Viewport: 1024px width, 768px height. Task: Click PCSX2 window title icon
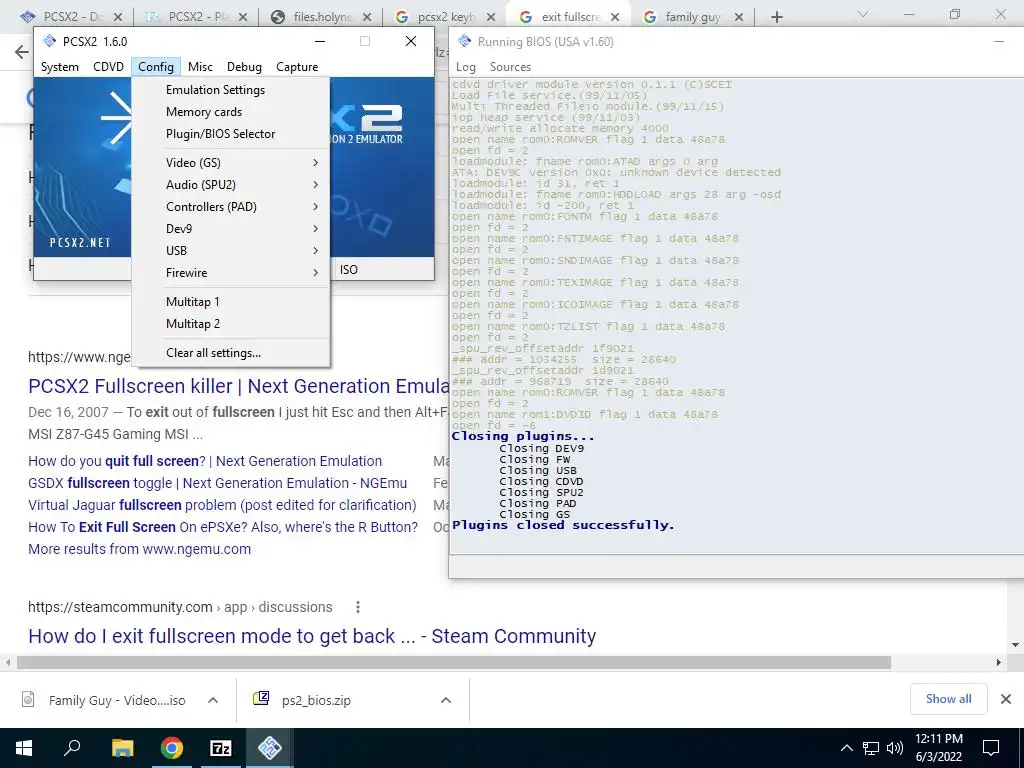pyautogui.click(x=49, y=41)
